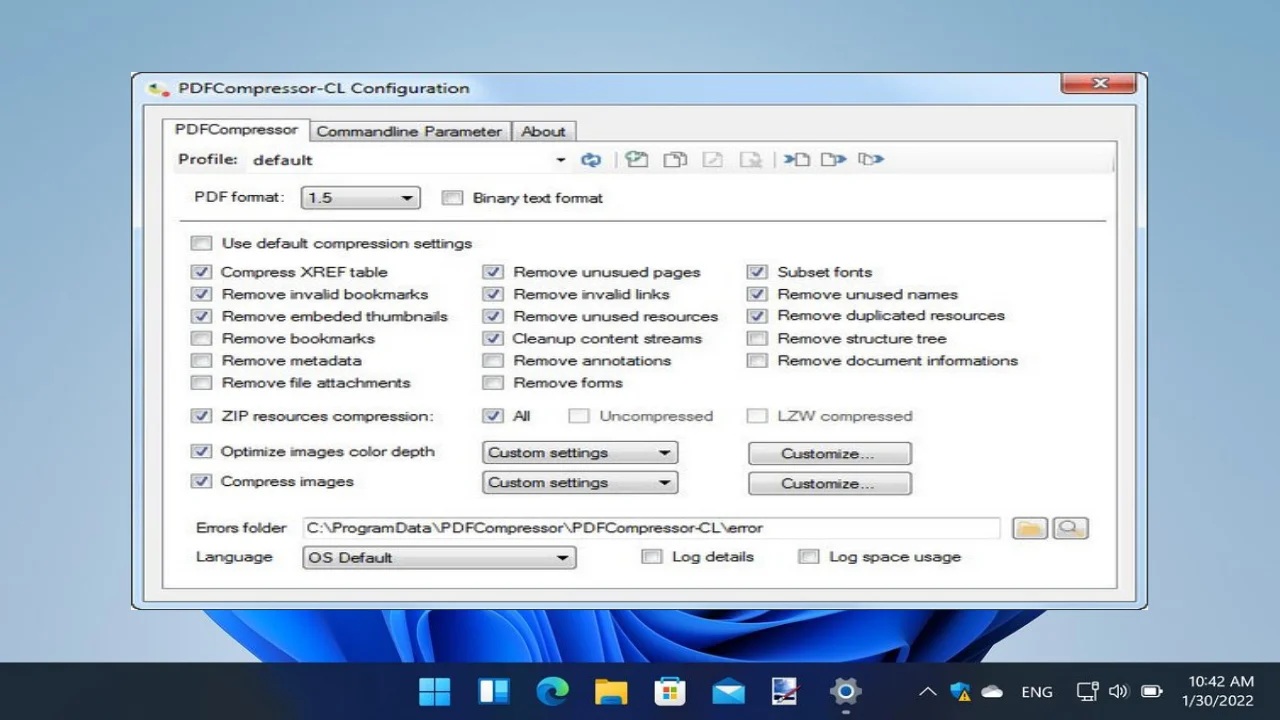Enable Remove structure tree
1280x720 pixels.
758,338
